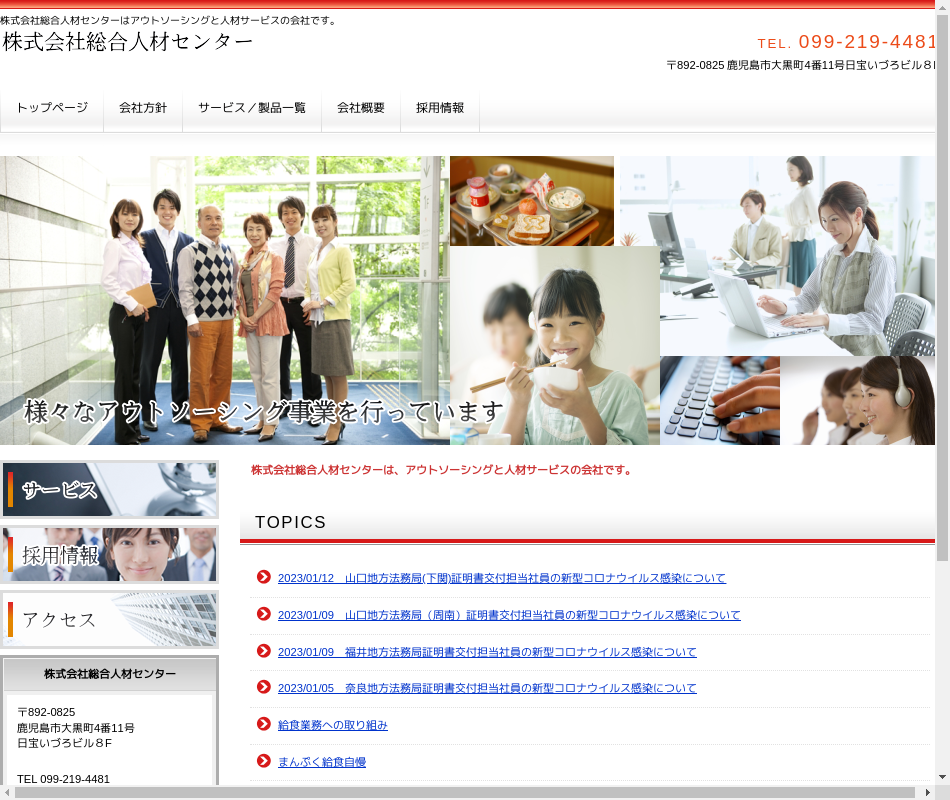Click the scroll down arrow on vertical scrollbar
950x800 pixels.
pyautogui.click(x=942, y=776)
